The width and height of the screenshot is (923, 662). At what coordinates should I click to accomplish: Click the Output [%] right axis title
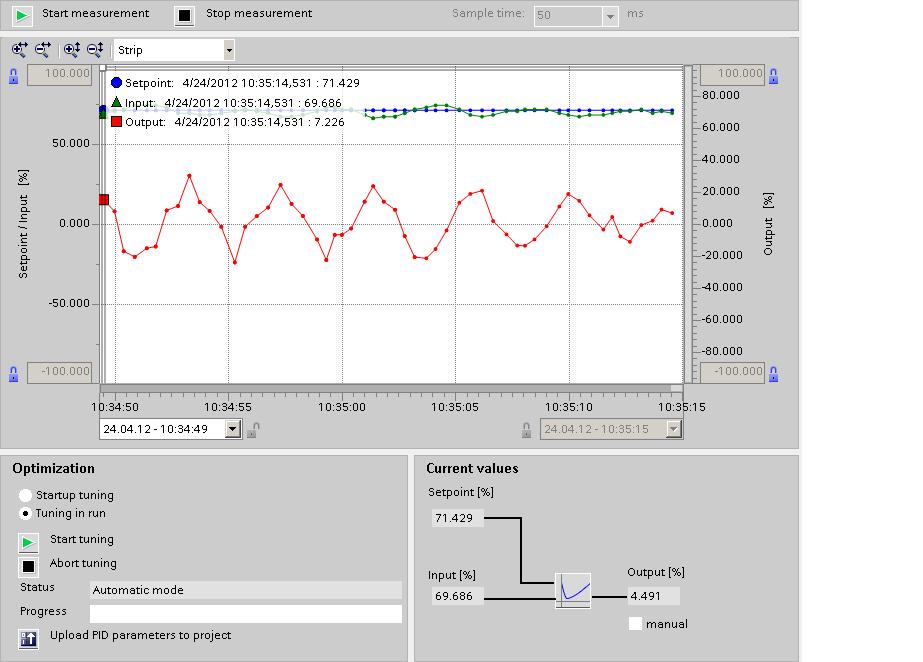[x=768, y=224]
